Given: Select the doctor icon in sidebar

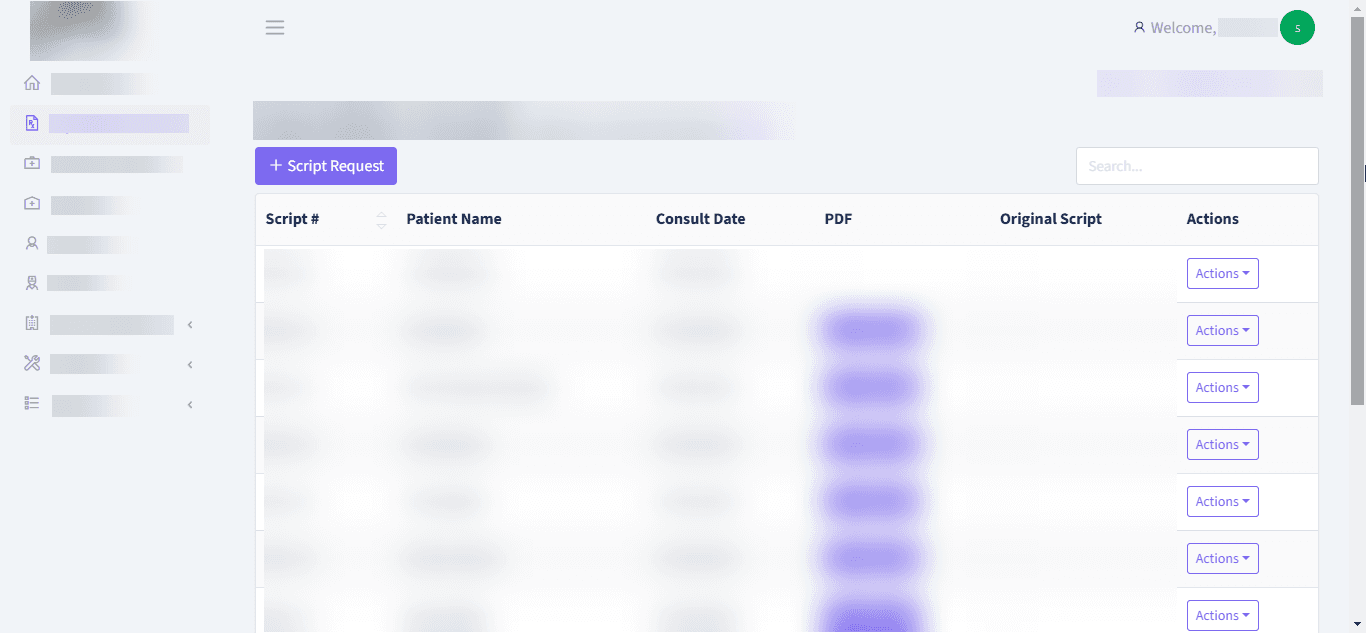Looking at the screenshot, I should click(32, 283).
